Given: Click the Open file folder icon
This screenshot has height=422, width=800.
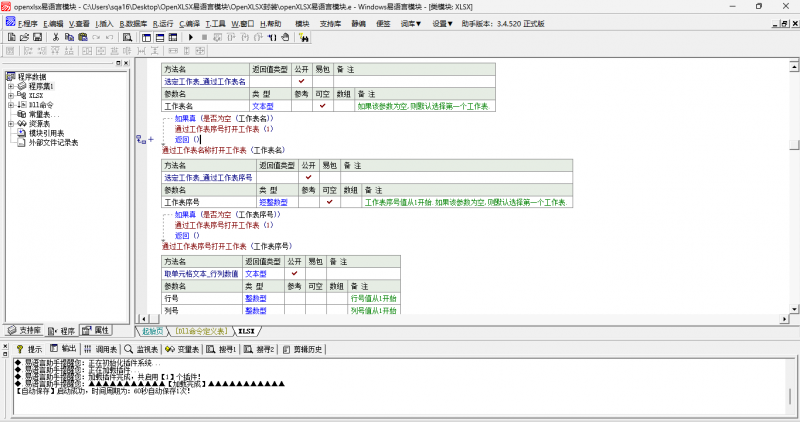Looking at the screenshot, I should coord(24,37).
